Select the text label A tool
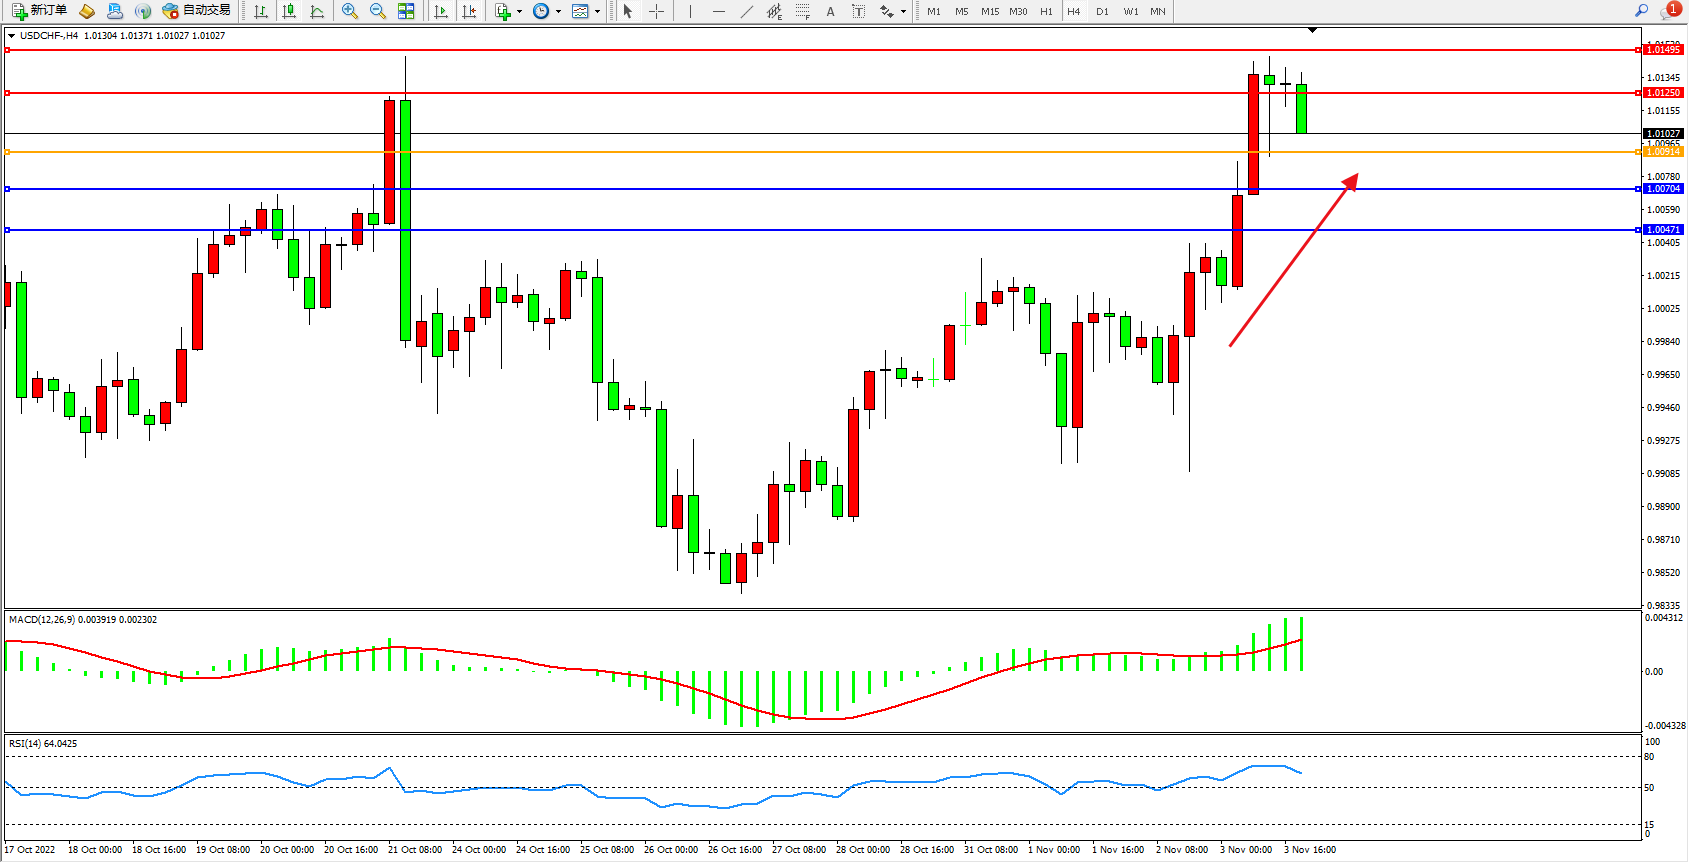Viewport: 1689px width, 863px height. coord(830,12)
